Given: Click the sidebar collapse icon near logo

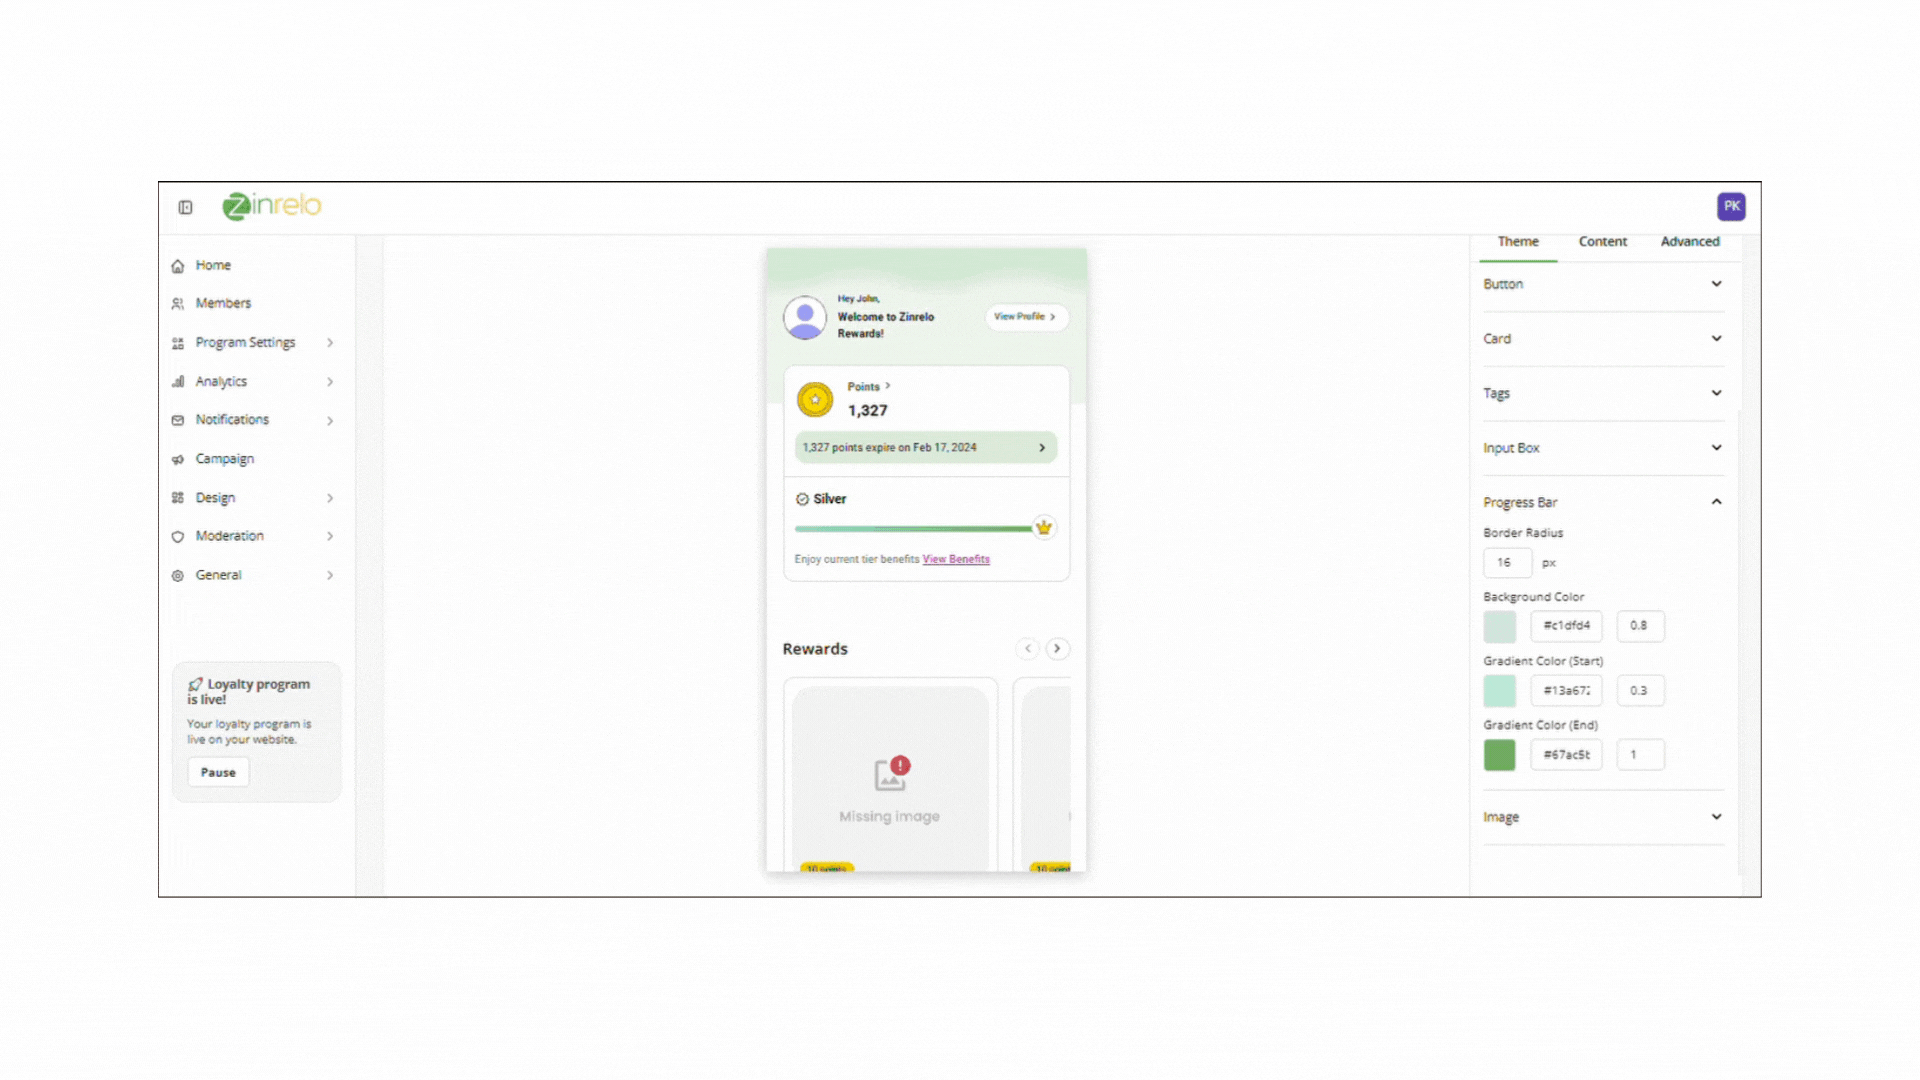Looking at the screenshot, I should pos(185,207).
